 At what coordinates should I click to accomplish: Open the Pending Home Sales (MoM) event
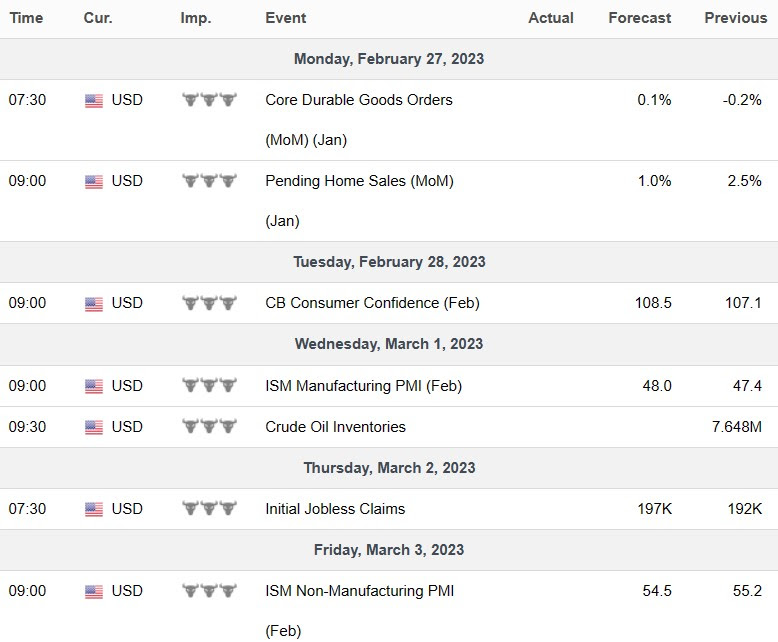359,181
